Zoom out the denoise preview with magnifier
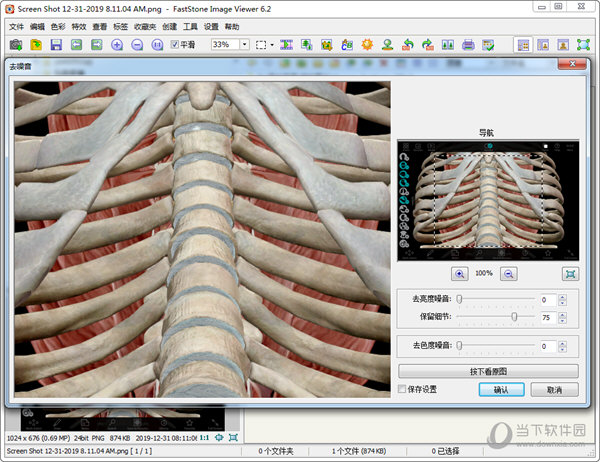 [509, 274]
